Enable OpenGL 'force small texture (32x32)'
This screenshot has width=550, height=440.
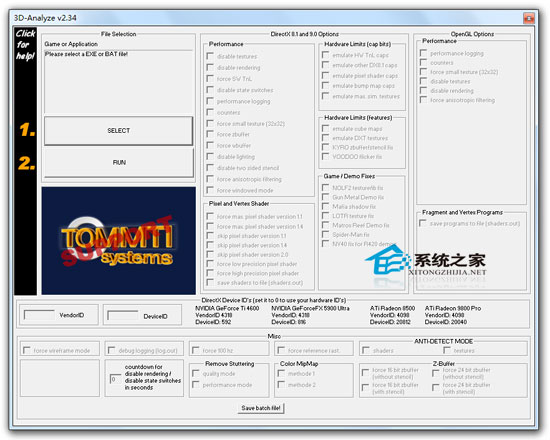[x=423, y=72]
